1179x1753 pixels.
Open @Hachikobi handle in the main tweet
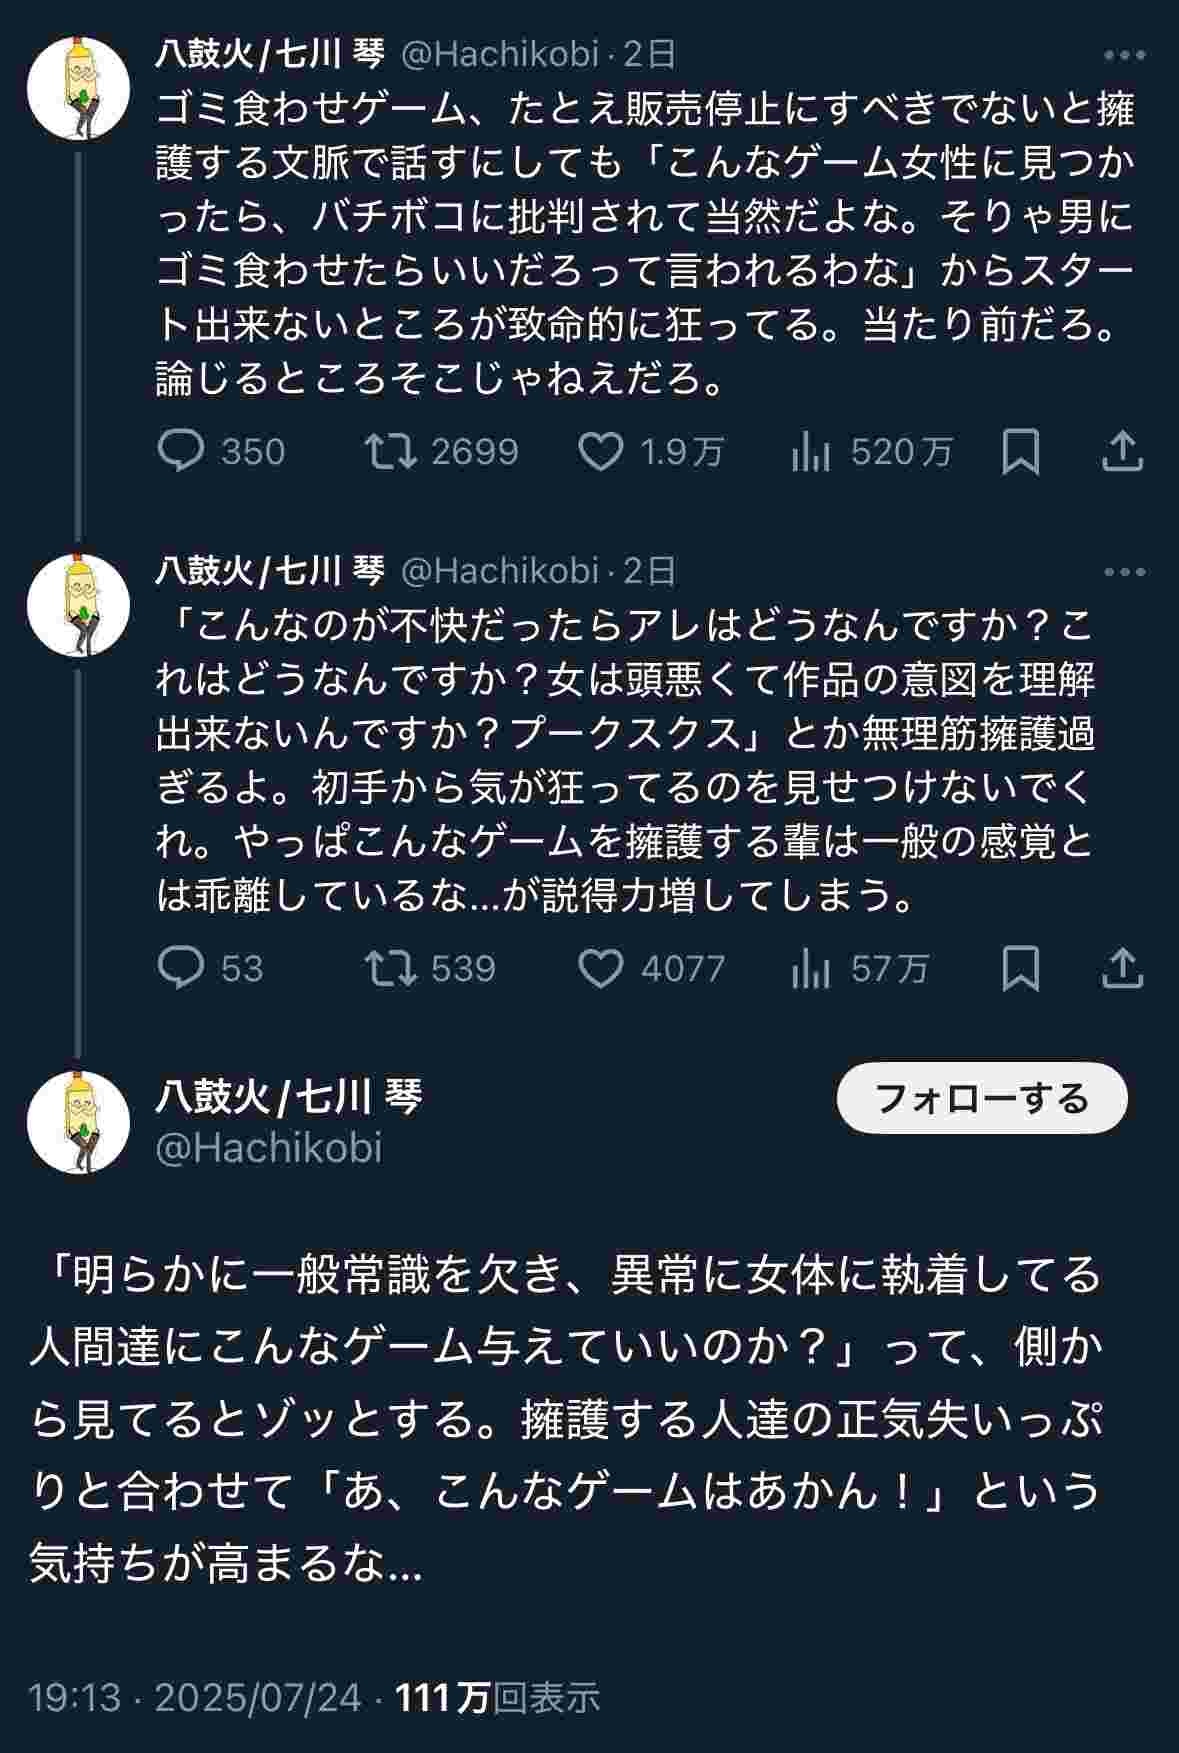[x=269, y=1147]
